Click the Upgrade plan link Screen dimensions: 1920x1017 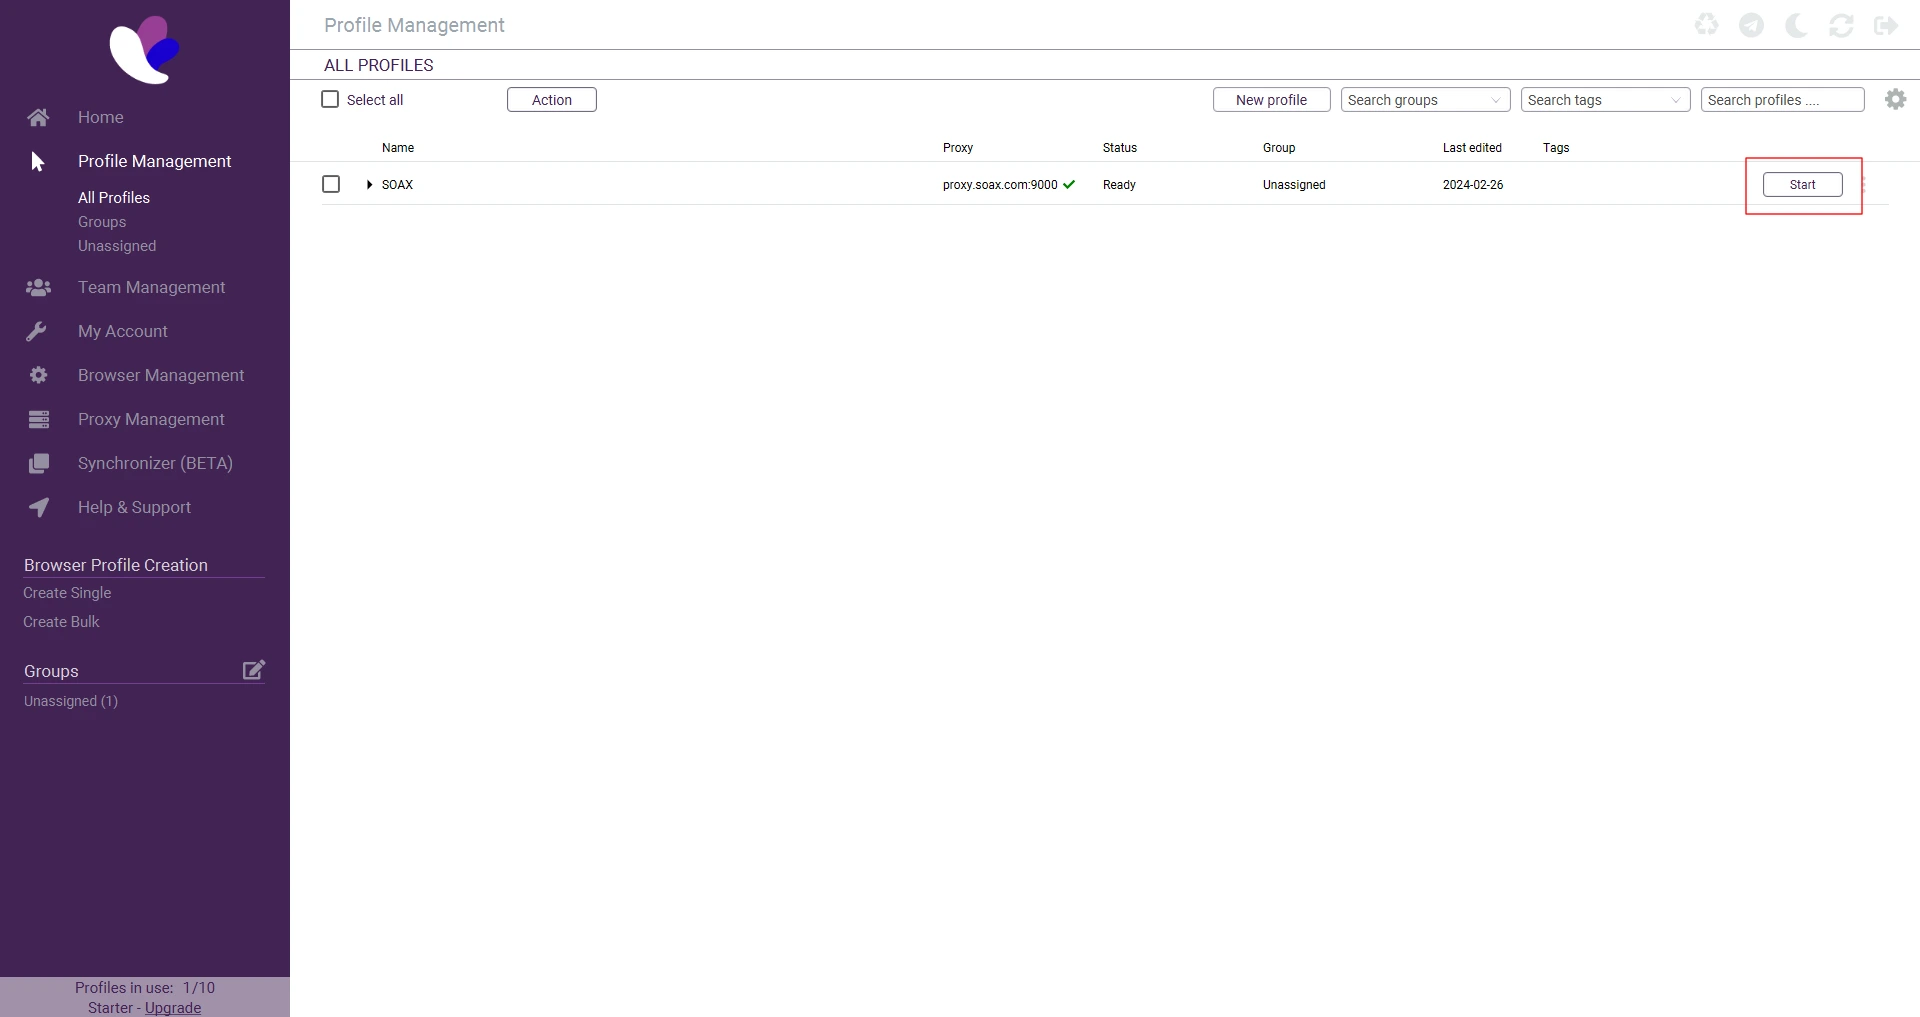click(x=173, y=1008)
